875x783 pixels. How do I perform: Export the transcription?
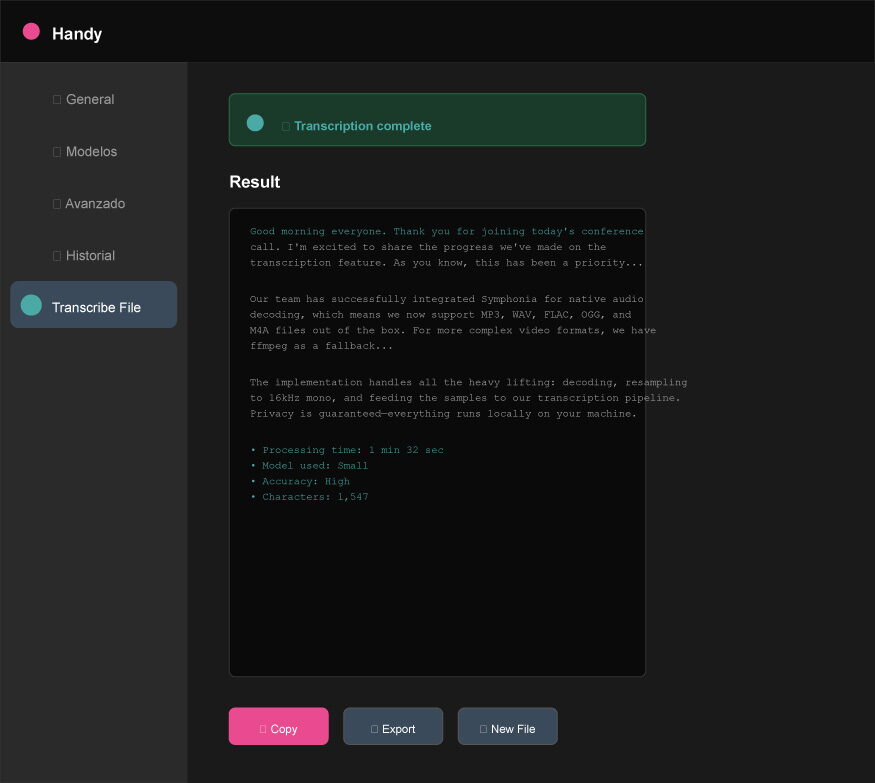pyautogui.click(x=393, y=726)
